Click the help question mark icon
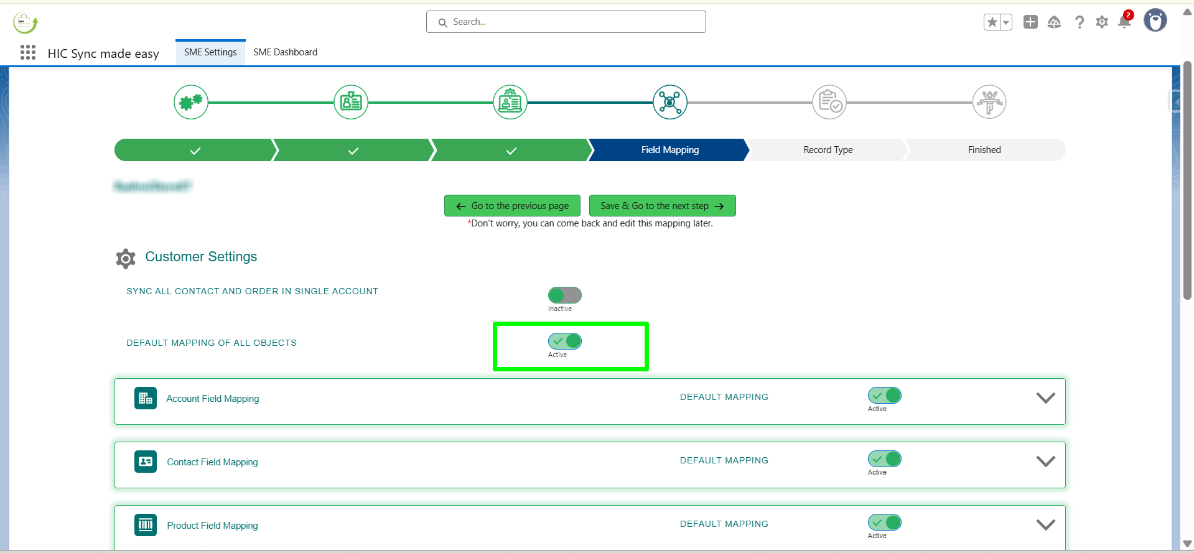The image size is (1194, 553). point(1079,22)
